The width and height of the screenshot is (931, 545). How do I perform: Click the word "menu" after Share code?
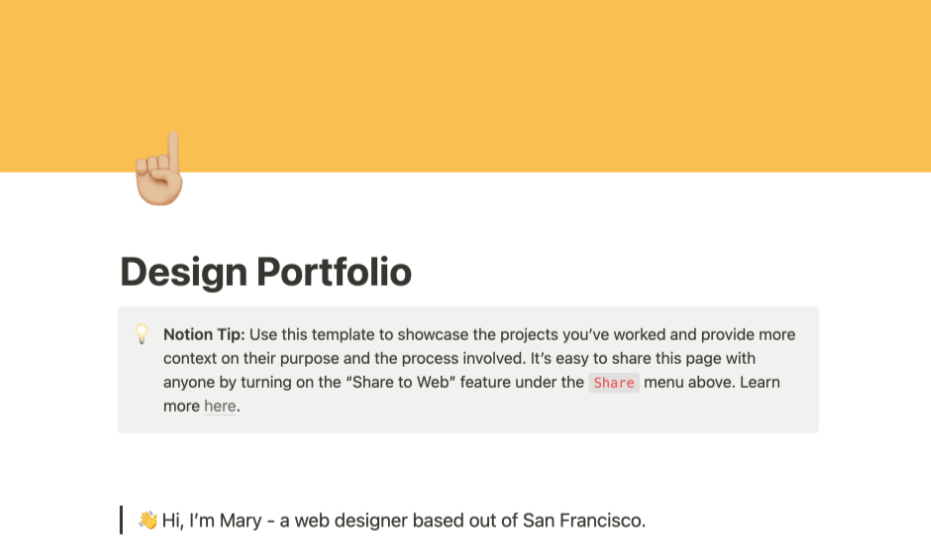click(665, 382)
